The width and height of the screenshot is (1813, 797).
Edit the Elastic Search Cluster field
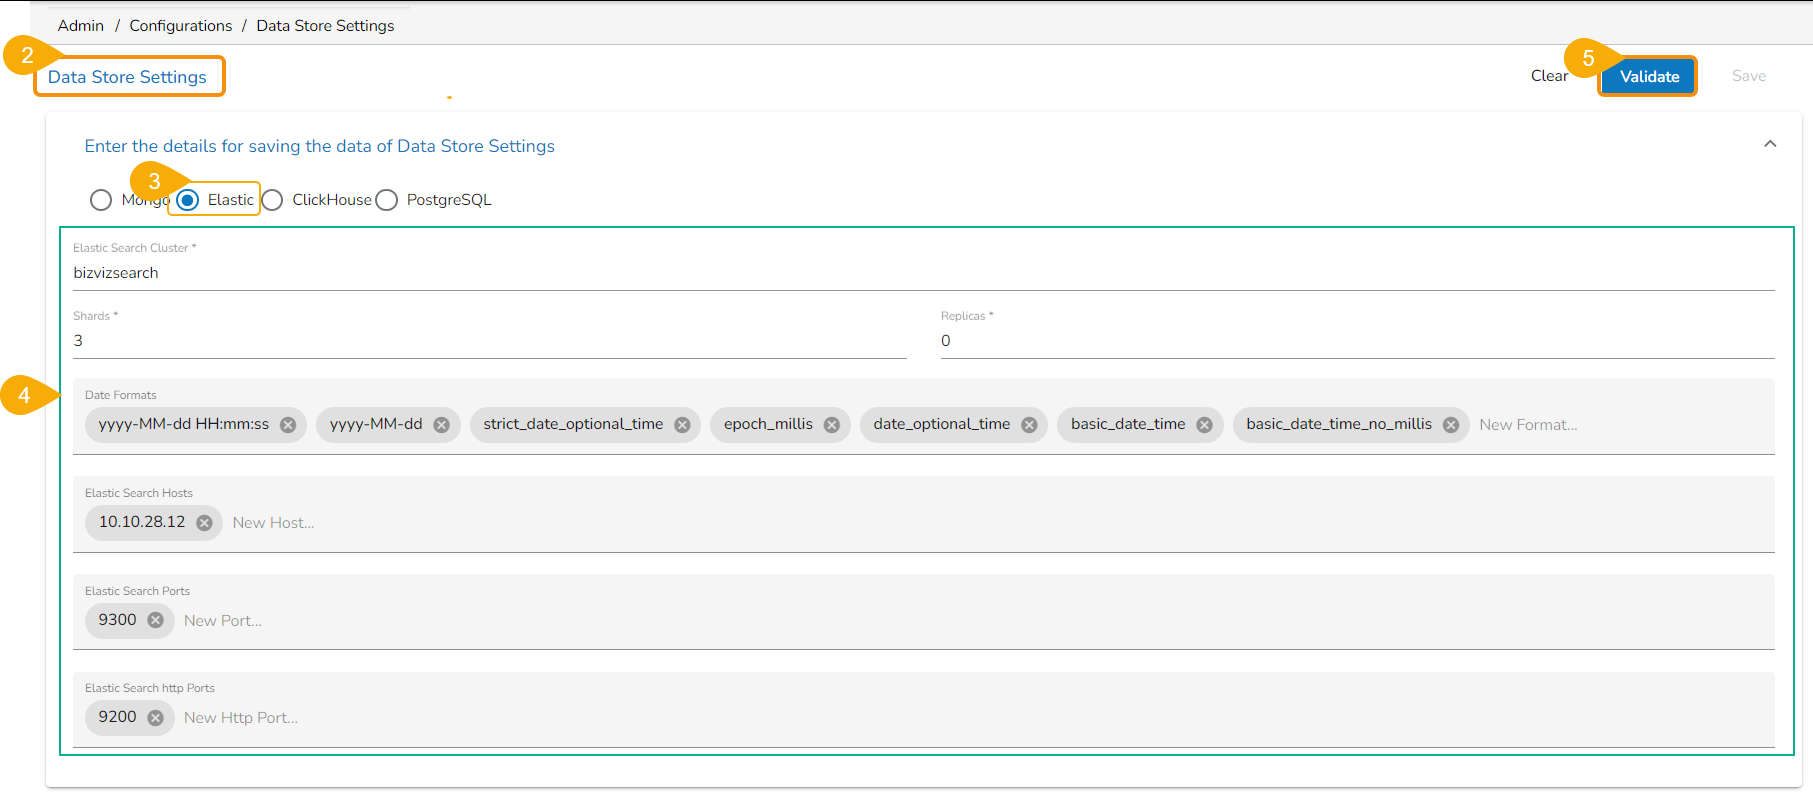click(x=924, y=273)
